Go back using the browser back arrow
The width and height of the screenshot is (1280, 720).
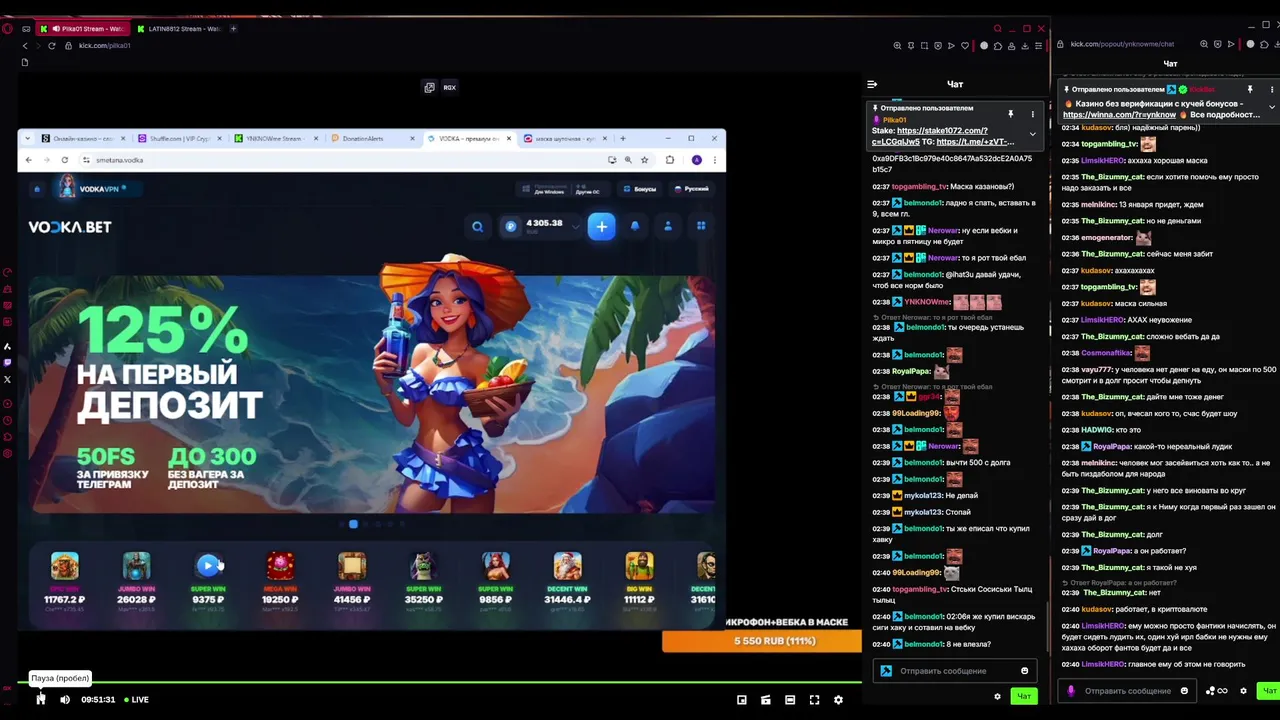(x=25, y=46)
